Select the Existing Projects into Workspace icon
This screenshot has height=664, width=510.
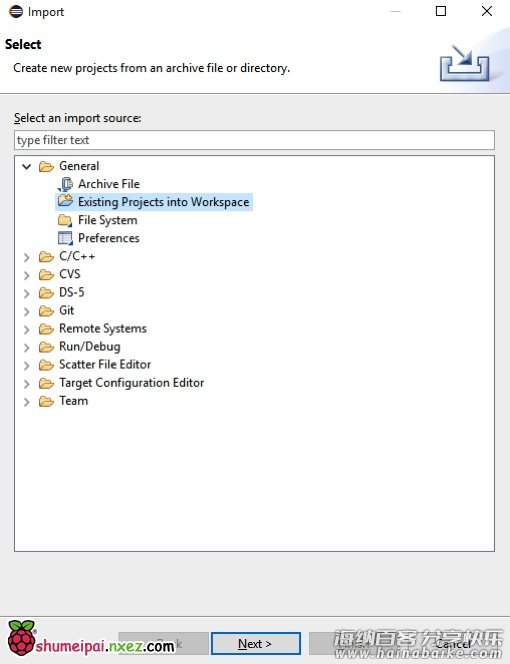coord(65,200)
